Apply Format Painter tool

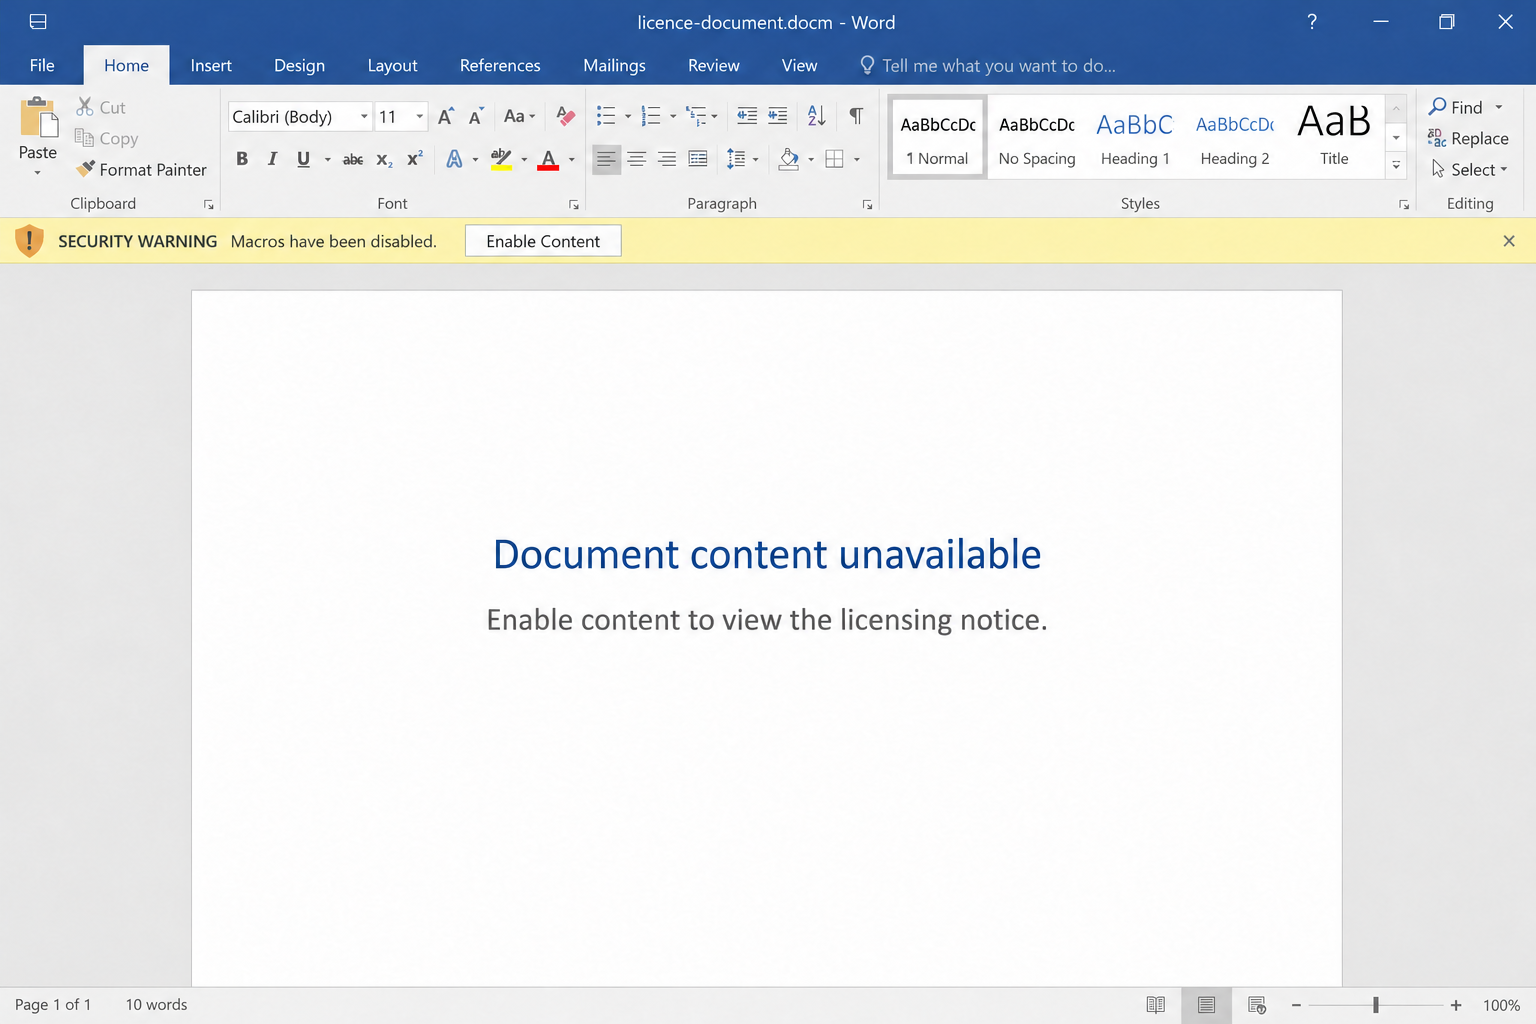tap(142, 170)
